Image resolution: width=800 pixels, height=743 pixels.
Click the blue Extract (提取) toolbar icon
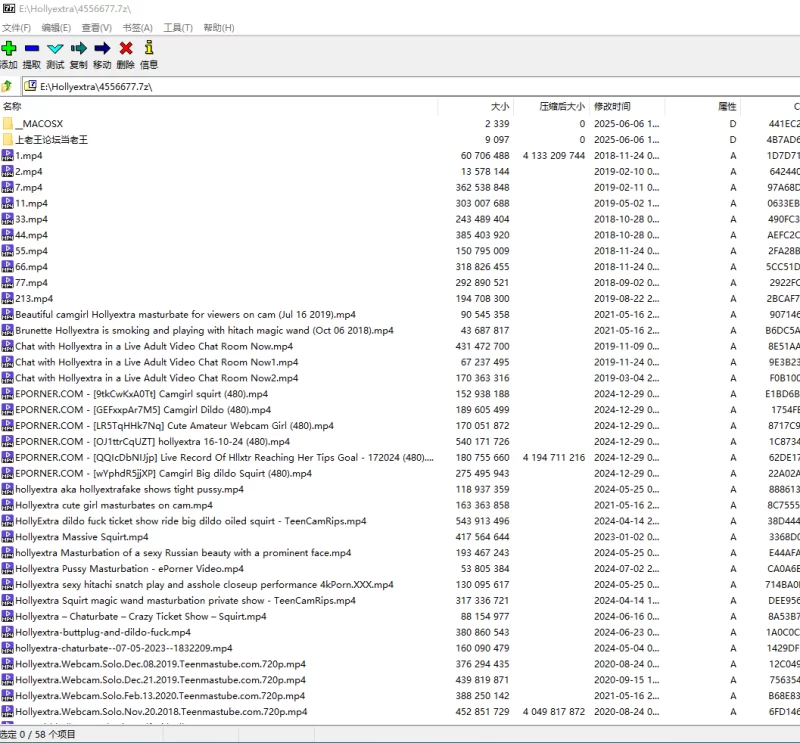[x=32, y=48]
